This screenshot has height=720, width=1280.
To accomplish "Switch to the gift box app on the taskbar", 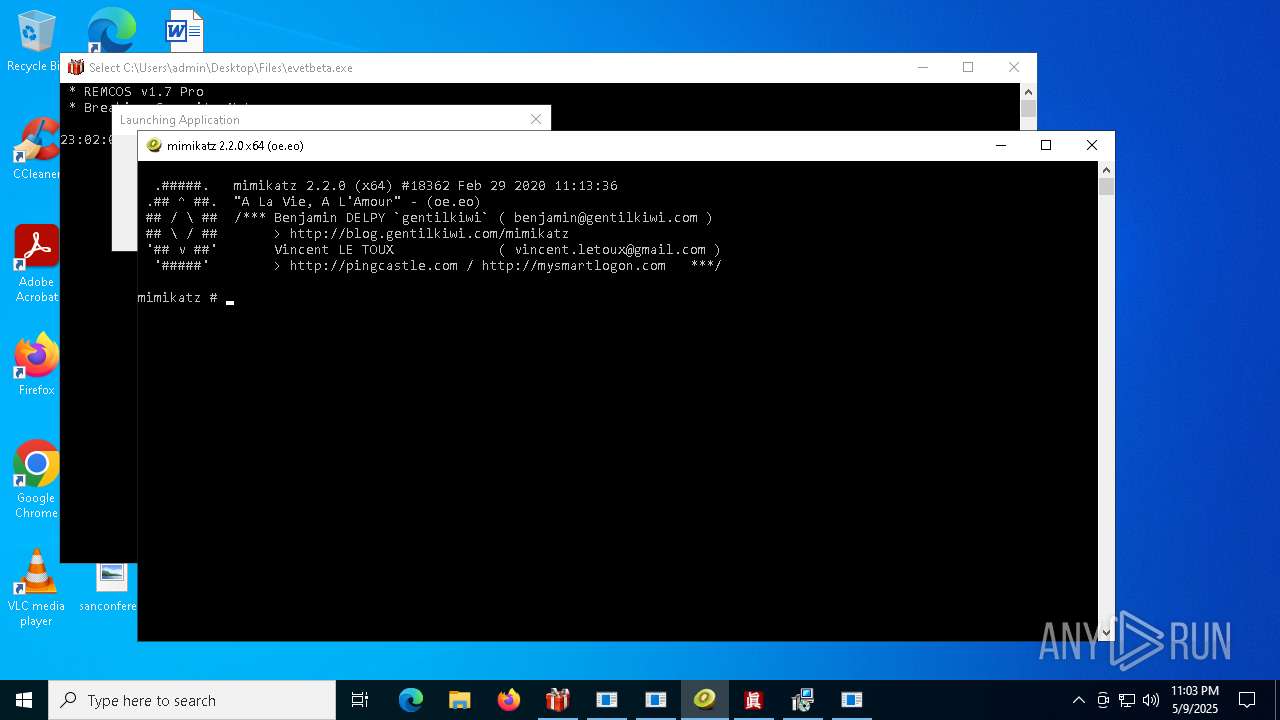I will [558, 700].
